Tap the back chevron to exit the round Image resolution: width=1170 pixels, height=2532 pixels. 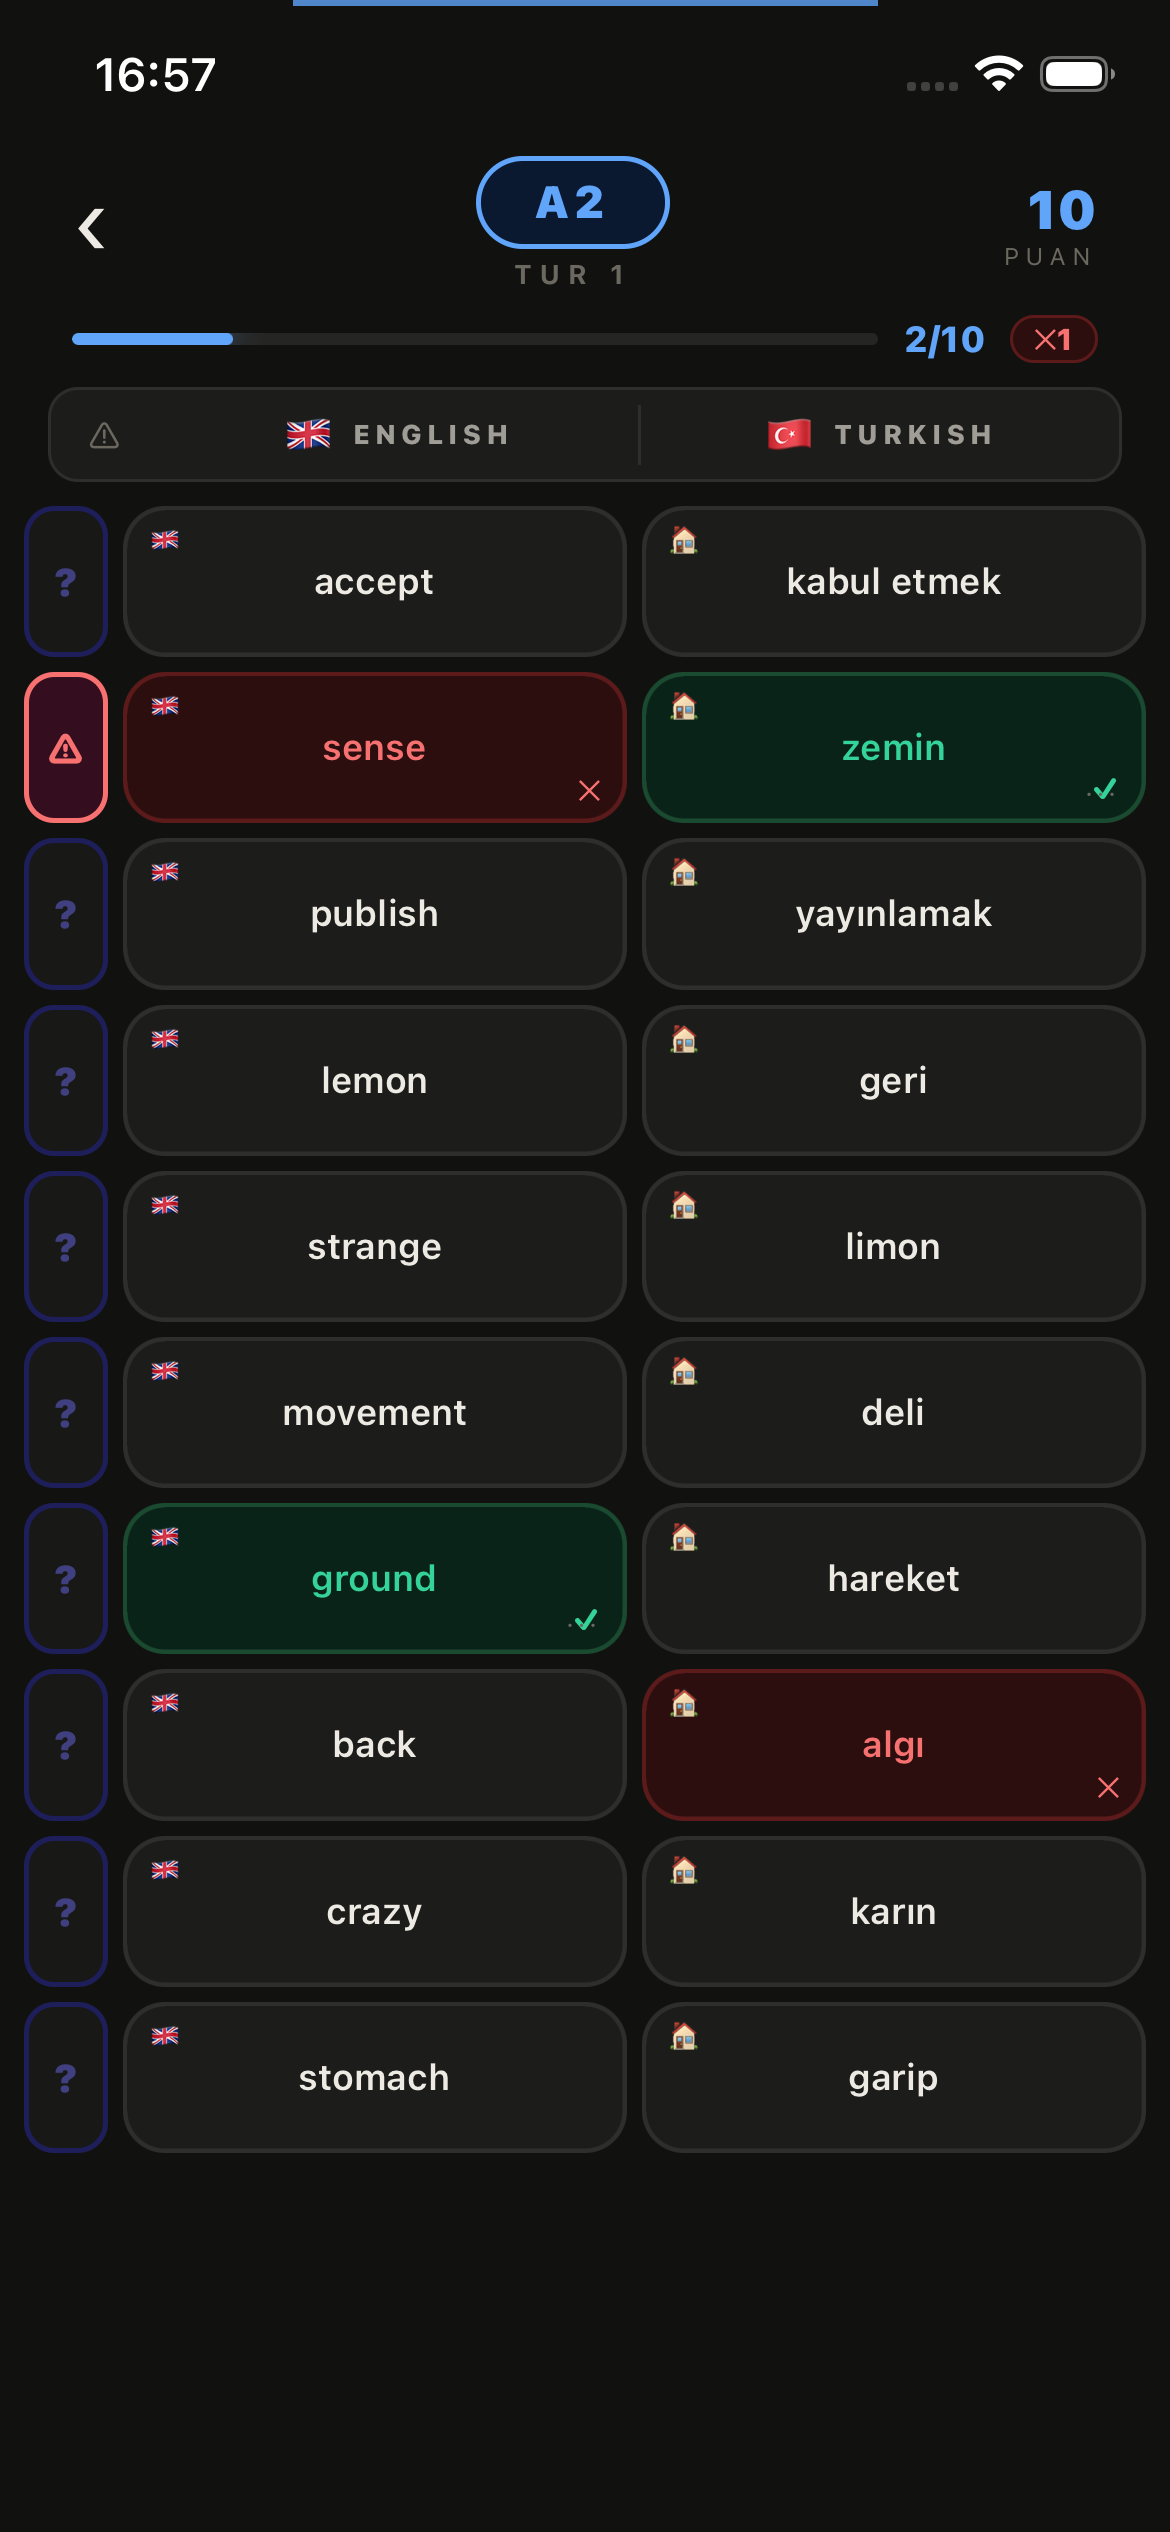[91, 228]
